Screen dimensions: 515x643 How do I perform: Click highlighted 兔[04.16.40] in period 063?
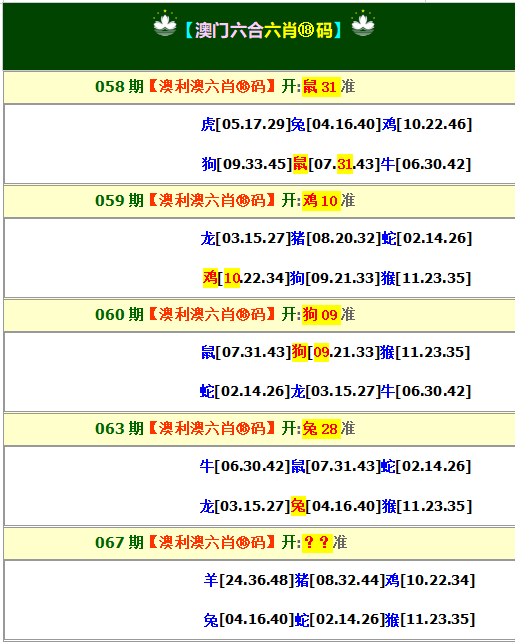coord(336,506)
